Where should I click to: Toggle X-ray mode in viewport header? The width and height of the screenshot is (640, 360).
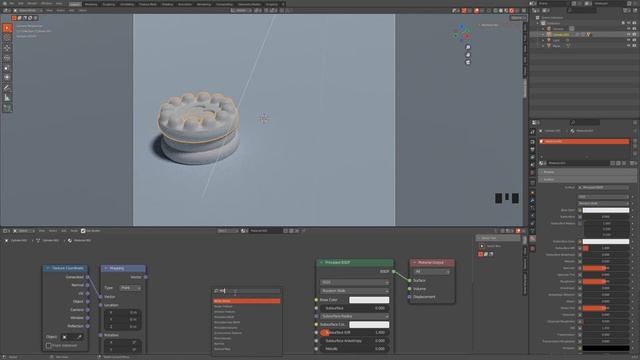489,11
